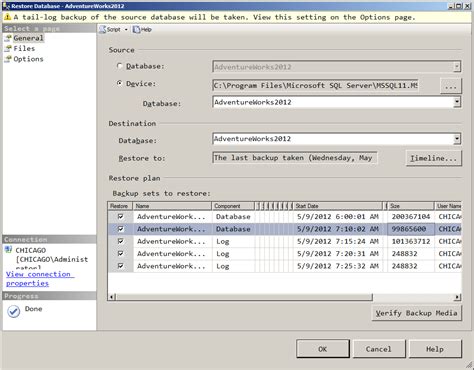Open the Device Database dropdown
Screen dimensions: 474x370
457,102
